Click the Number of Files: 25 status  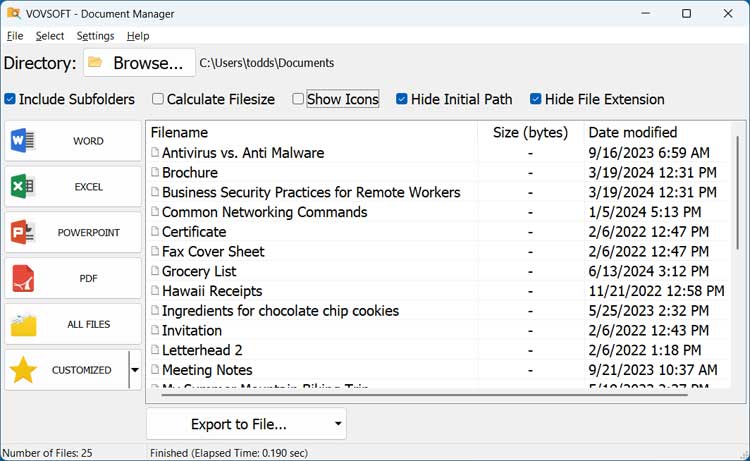(x=47, y=453)
